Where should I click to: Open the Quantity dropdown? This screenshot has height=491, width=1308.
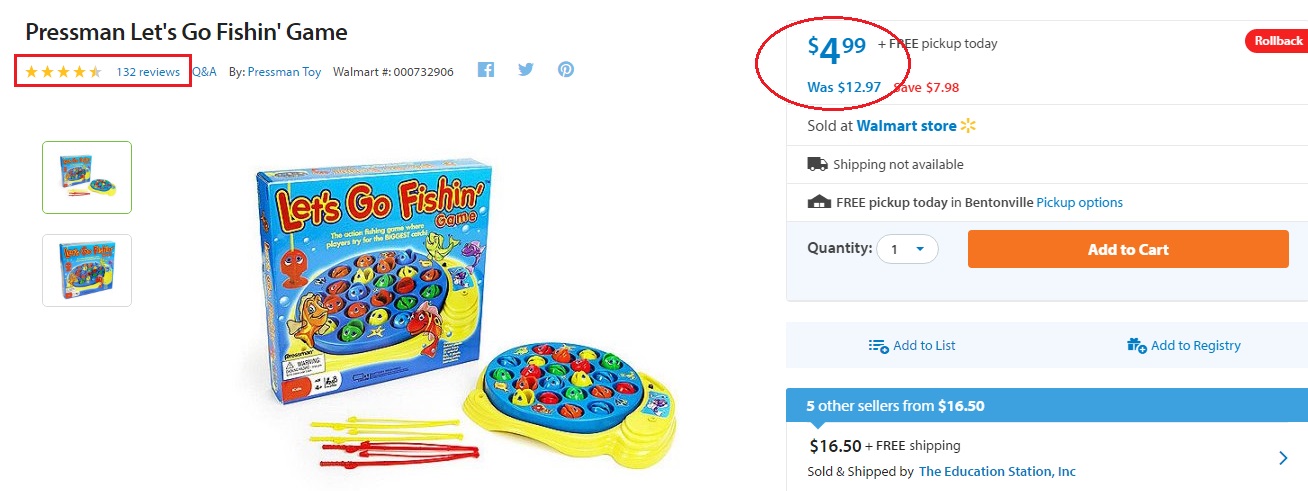coord(907,249)
